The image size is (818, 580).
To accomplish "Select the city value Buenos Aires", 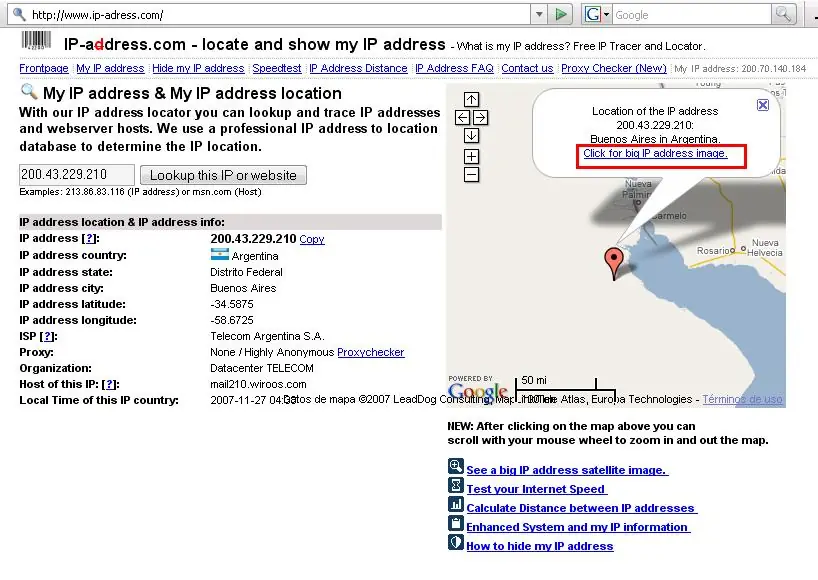I will click(x=243, y=288).
